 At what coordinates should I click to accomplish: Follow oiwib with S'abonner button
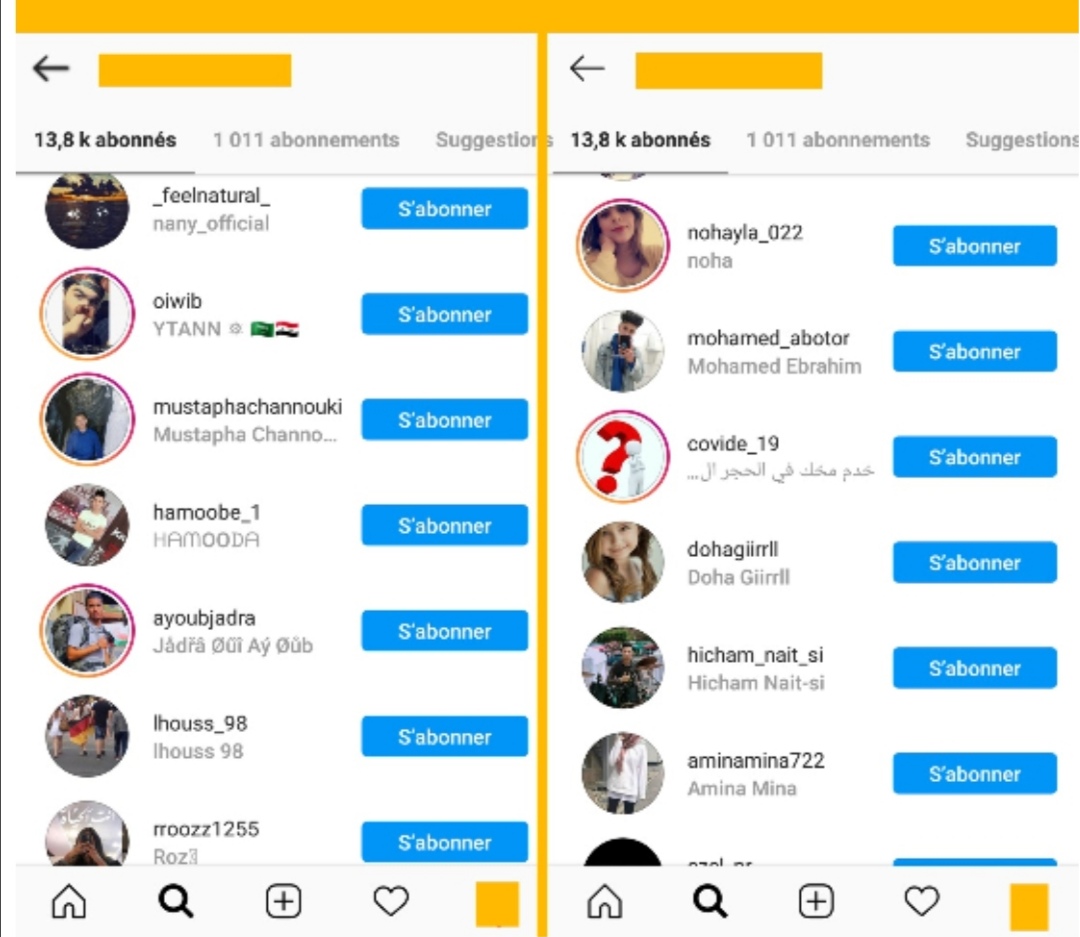click(x=445, y=314)
